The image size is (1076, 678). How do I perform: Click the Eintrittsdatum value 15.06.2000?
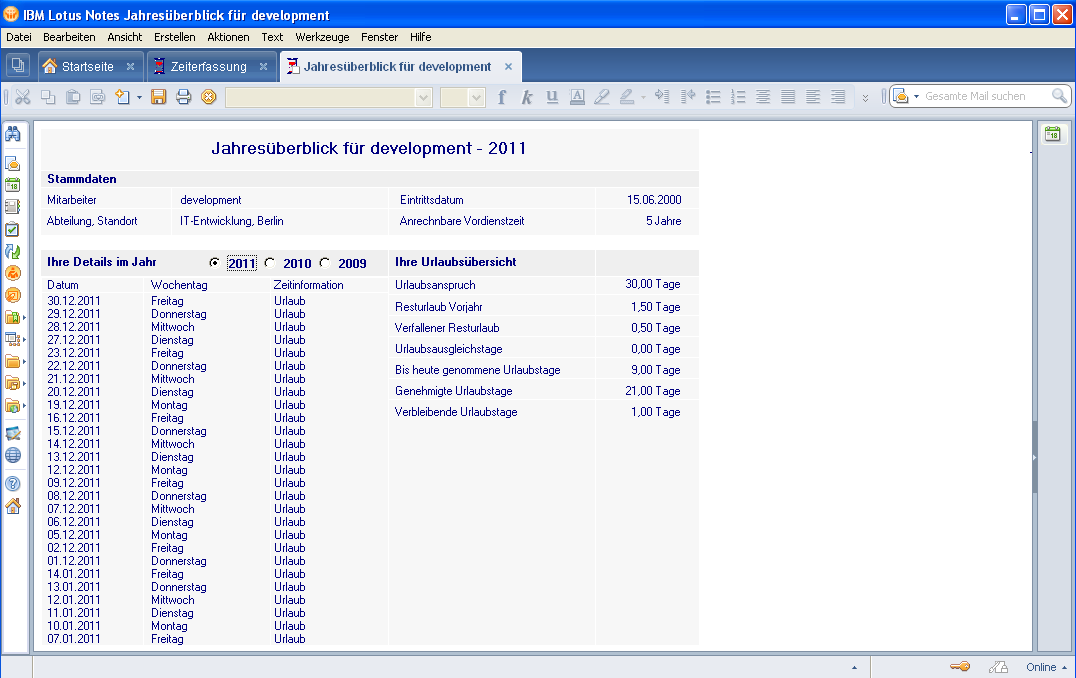pyautogui.click(x=654, y=200)
